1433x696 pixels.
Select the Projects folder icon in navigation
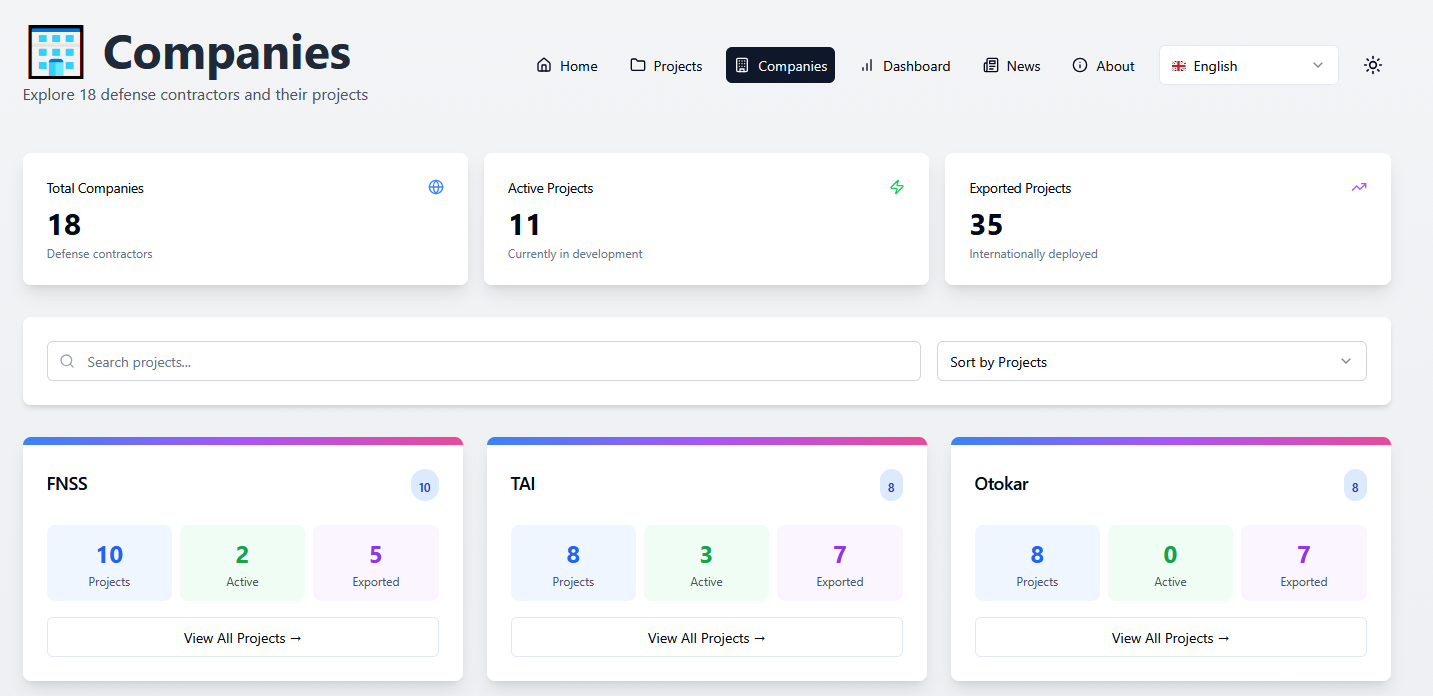[637, 65]
